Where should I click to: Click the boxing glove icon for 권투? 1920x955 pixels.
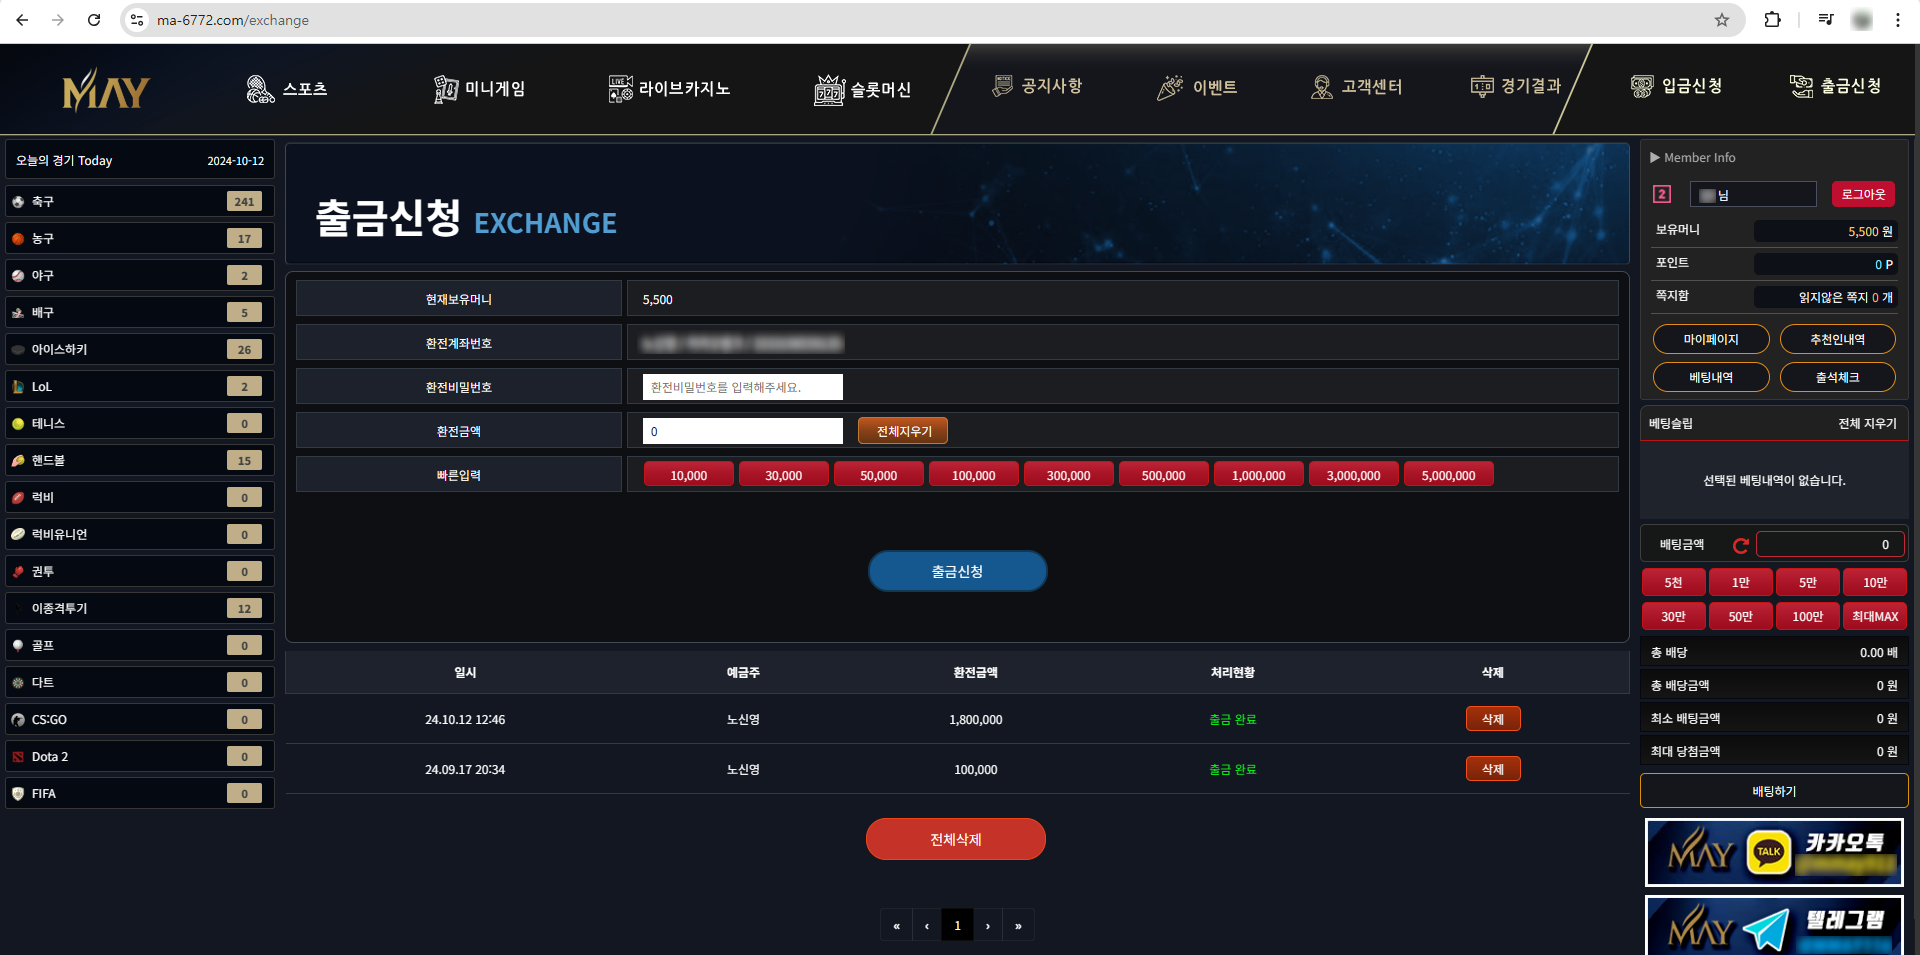18,572
